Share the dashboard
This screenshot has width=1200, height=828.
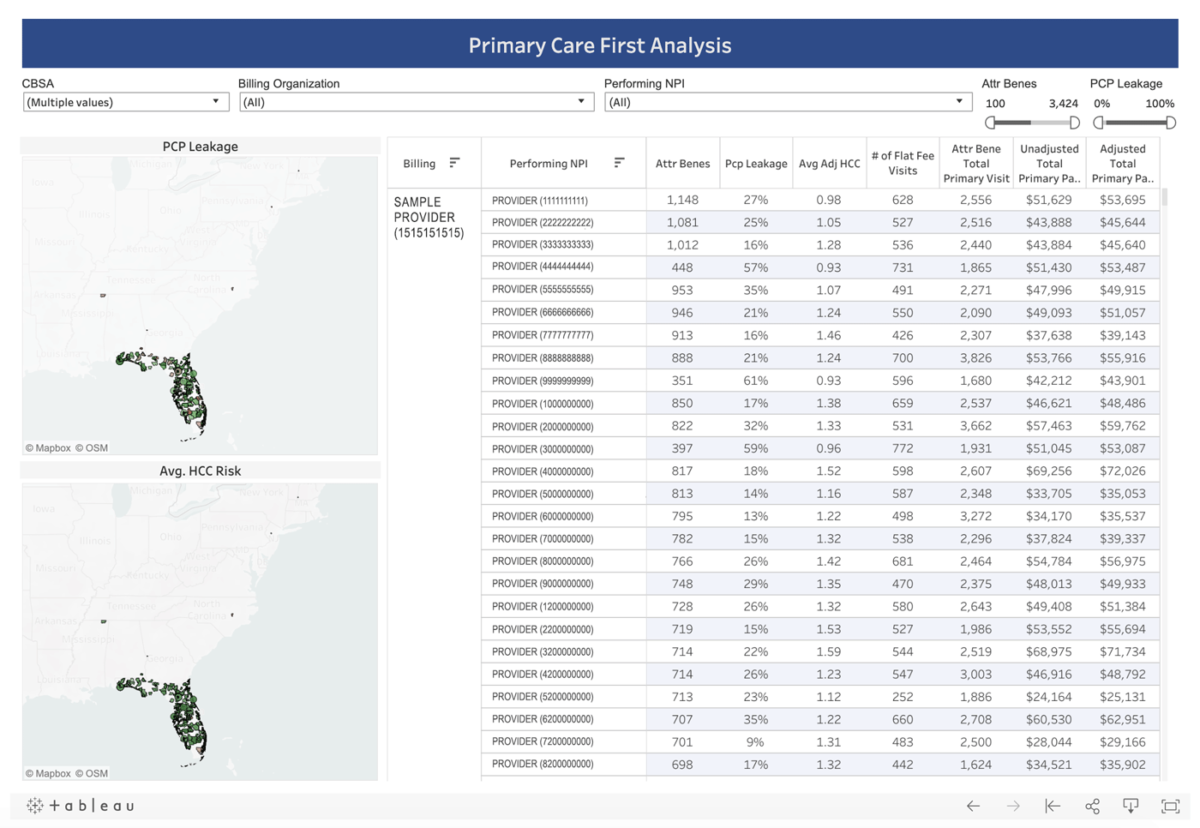[1092, 806]
